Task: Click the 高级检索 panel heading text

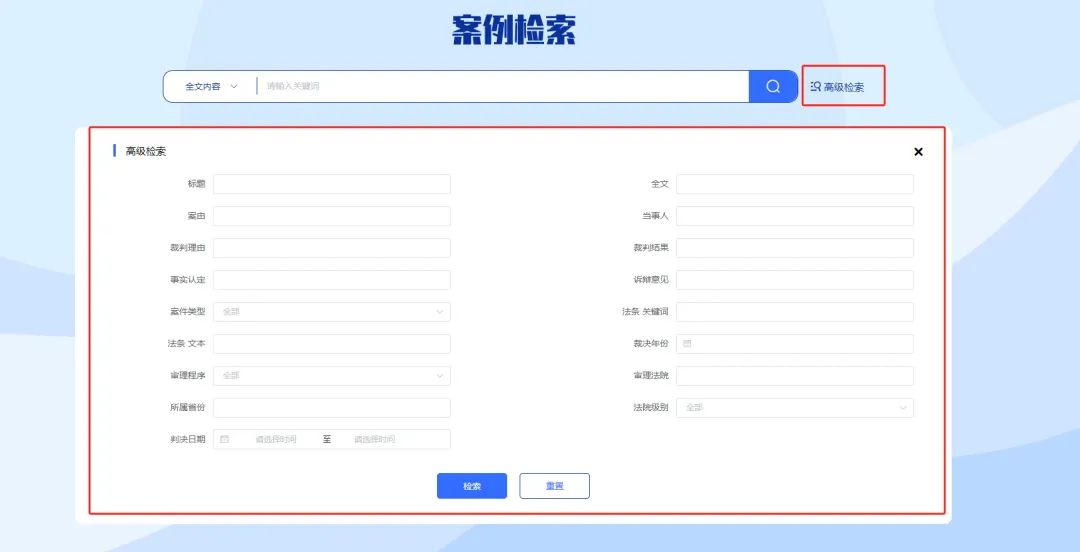Action: tap(145, 152)
